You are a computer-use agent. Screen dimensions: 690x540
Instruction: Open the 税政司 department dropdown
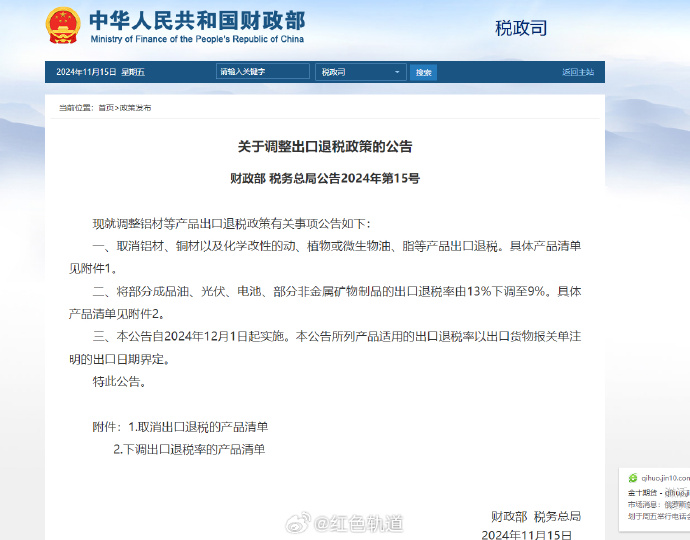tap(361, 72)
